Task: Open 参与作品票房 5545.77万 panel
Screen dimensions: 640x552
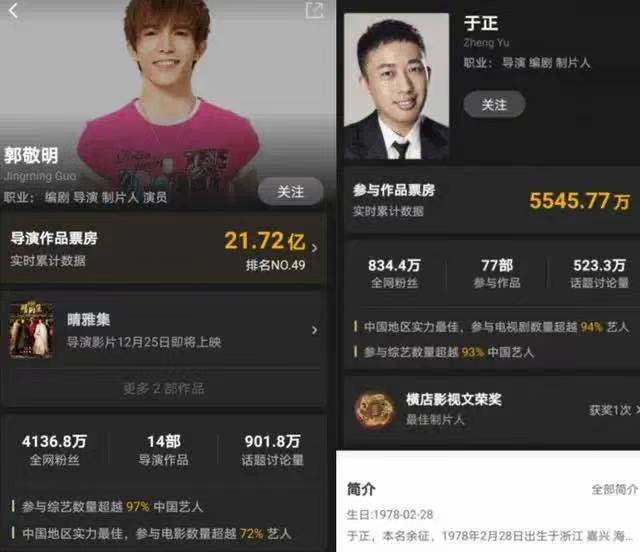Action: (492, 200)
